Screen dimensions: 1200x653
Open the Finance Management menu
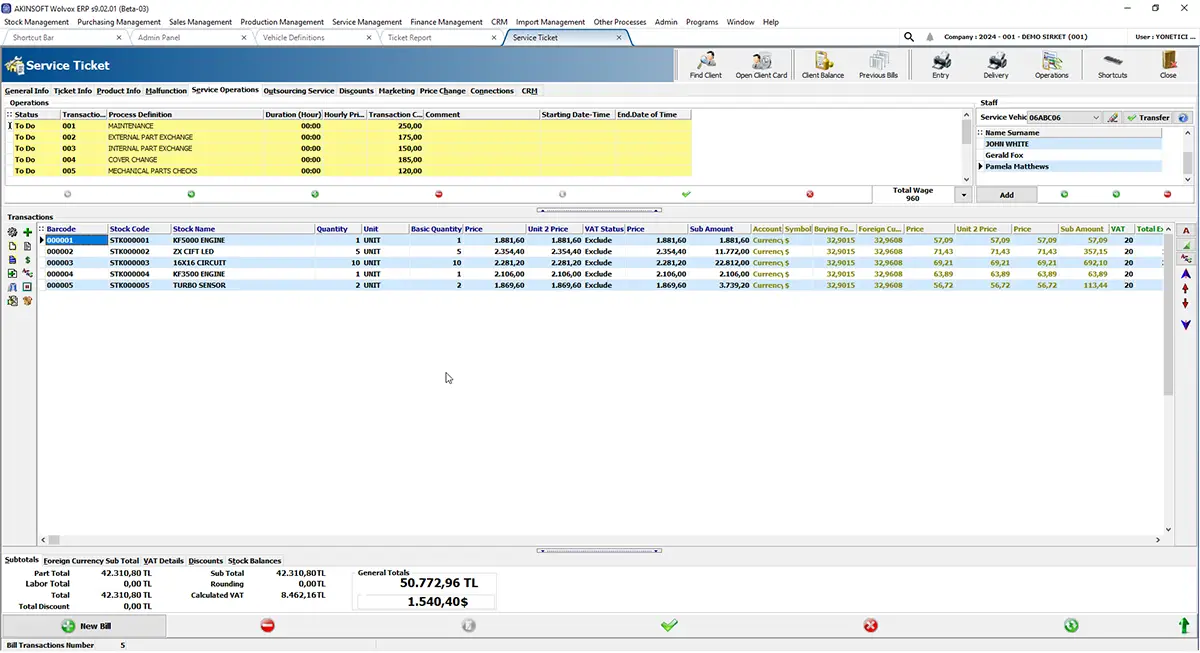[446, 22]
